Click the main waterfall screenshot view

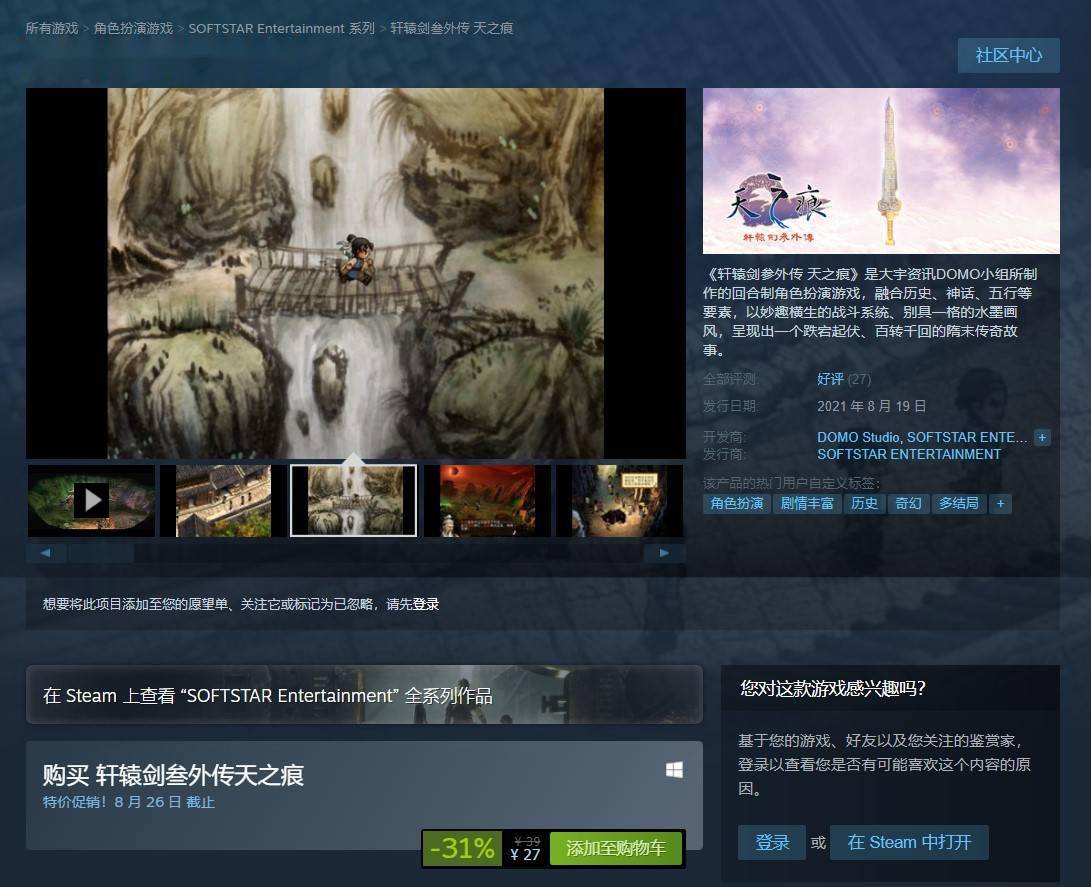tap(356, 273)
